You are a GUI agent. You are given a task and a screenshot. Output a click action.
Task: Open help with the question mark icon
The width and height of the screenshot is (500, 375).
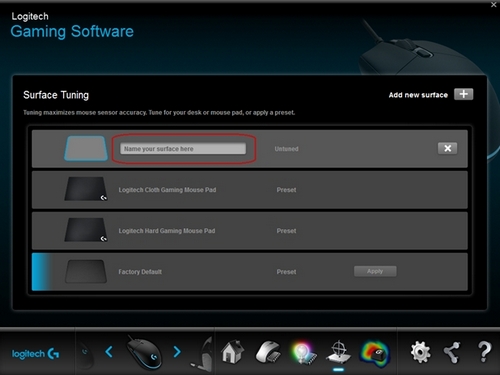point(484,352)
